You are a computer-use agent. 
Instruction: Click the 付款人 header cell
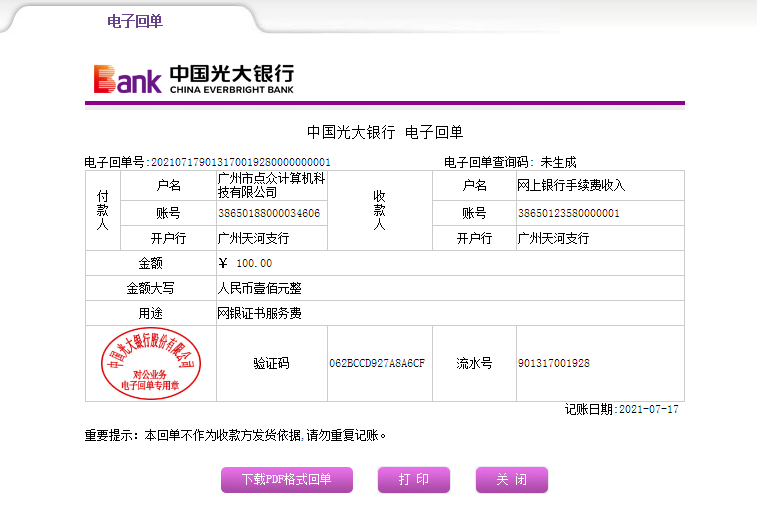[x=102, y=211]
